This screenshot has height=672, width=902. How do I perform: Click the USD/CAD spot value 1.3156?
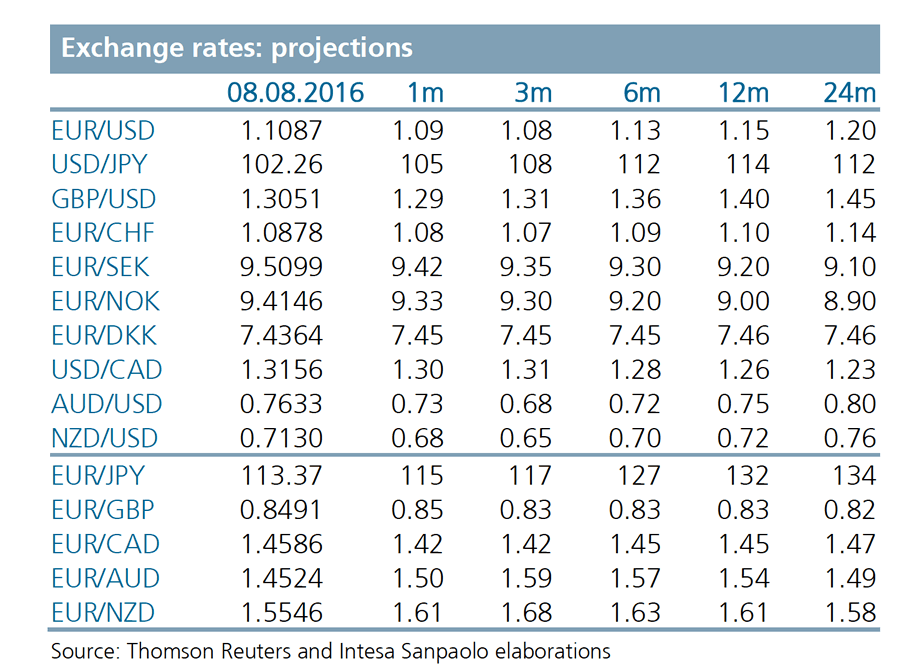pyautogui.click(x=282, y=369)
